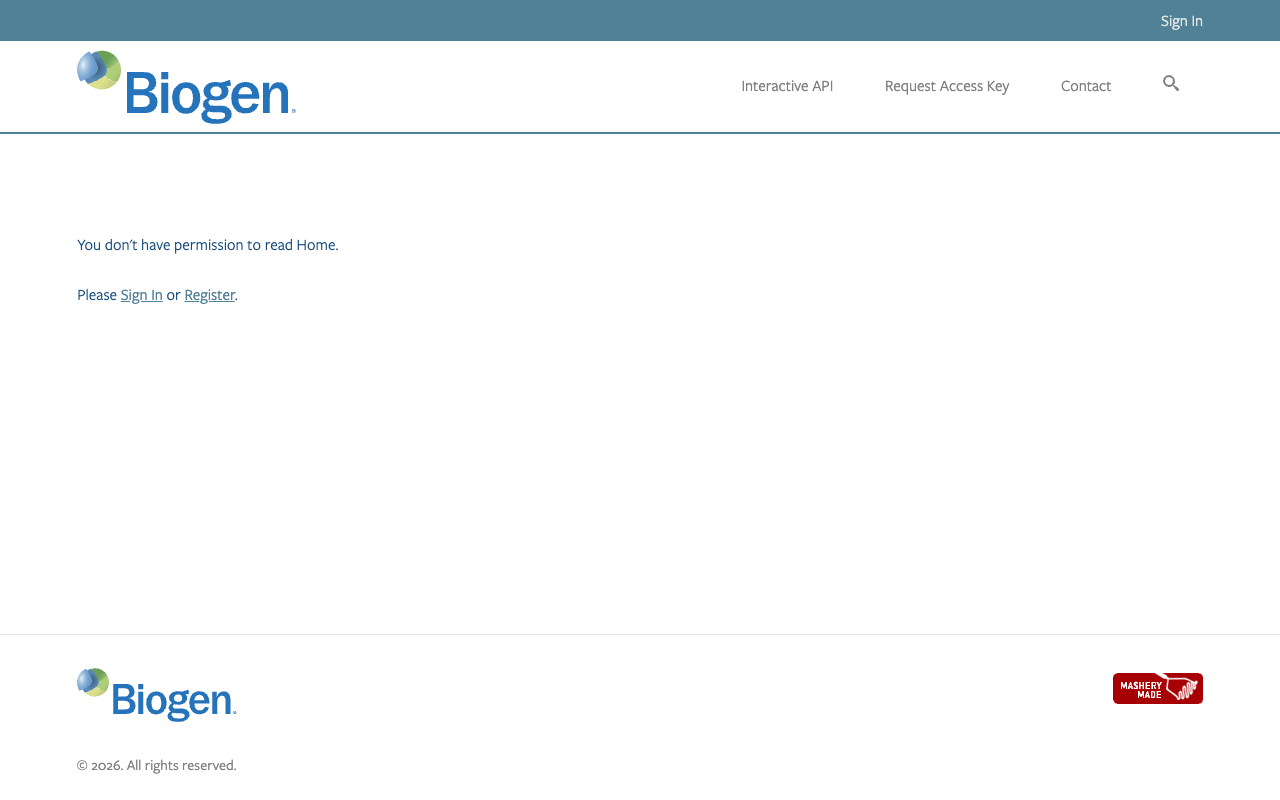Screen dimensions: 1280x800
Task: Open the Interactive API menu item
Action: click(787, 86)
